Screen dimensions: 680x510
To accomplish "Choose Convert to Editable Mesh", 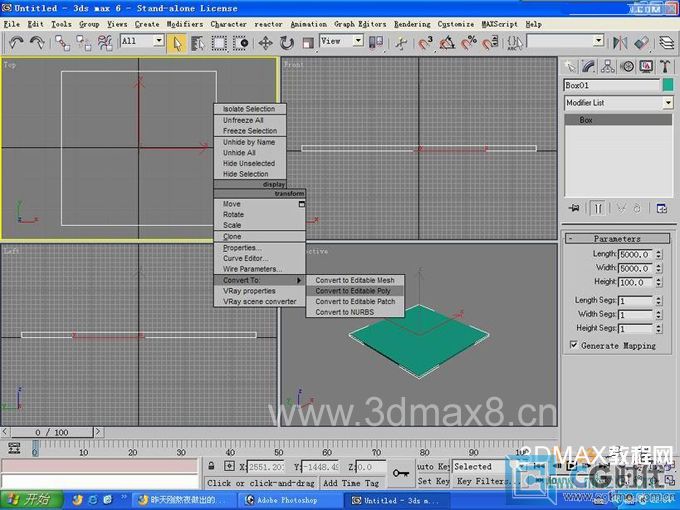I will click(x=355, y=280).
